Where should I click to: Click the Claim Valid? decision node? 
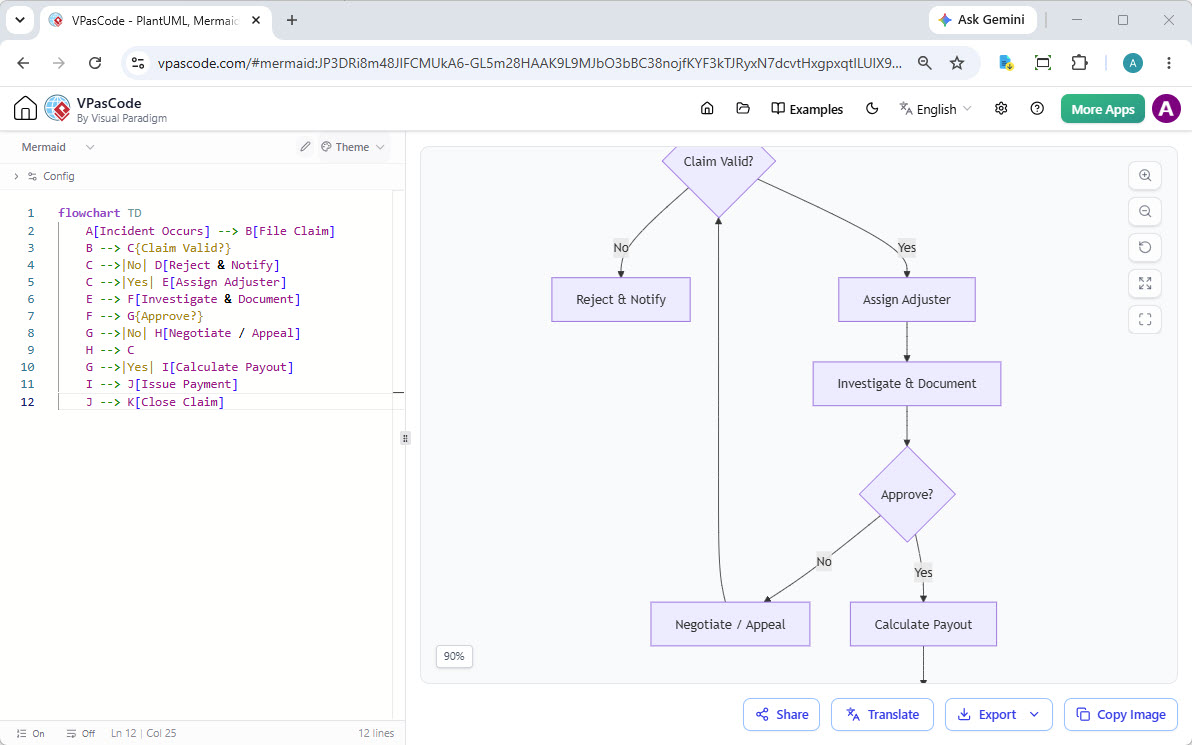[x=718, y=163]
